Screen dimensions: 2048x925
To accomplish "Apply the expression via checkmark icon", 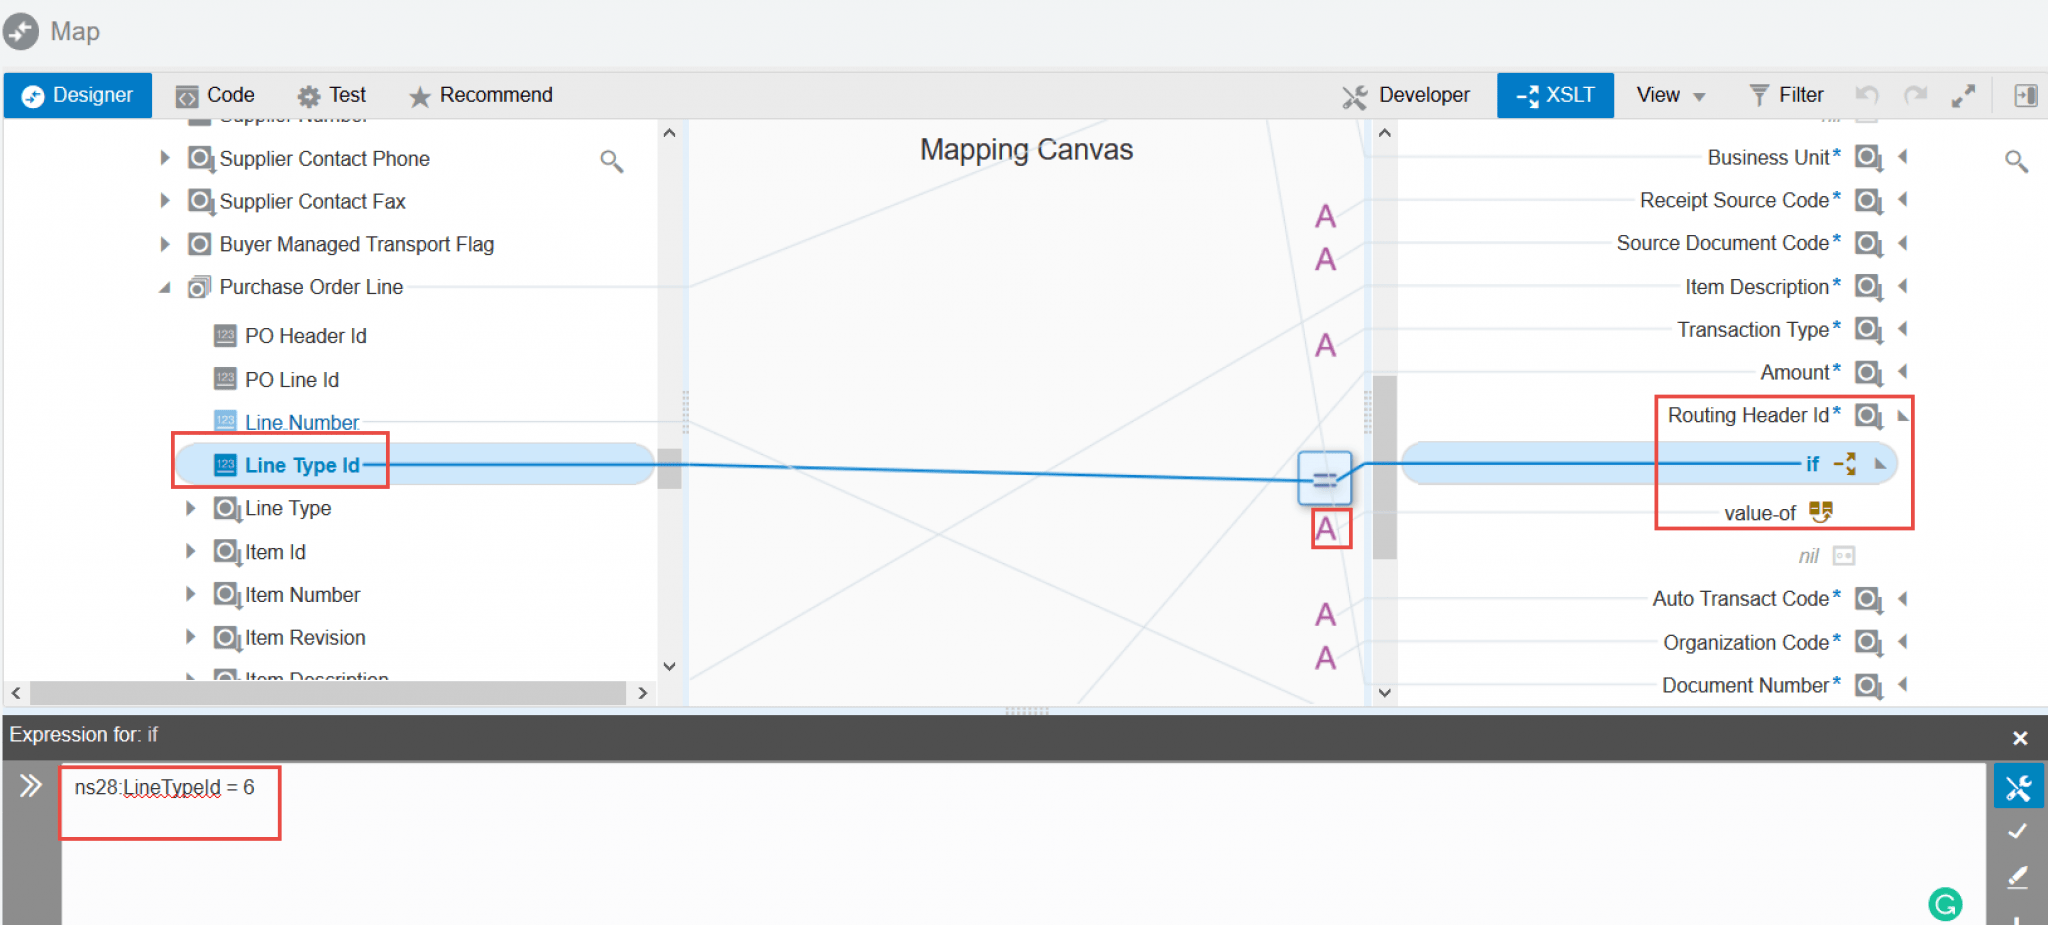I will 2019,830.
